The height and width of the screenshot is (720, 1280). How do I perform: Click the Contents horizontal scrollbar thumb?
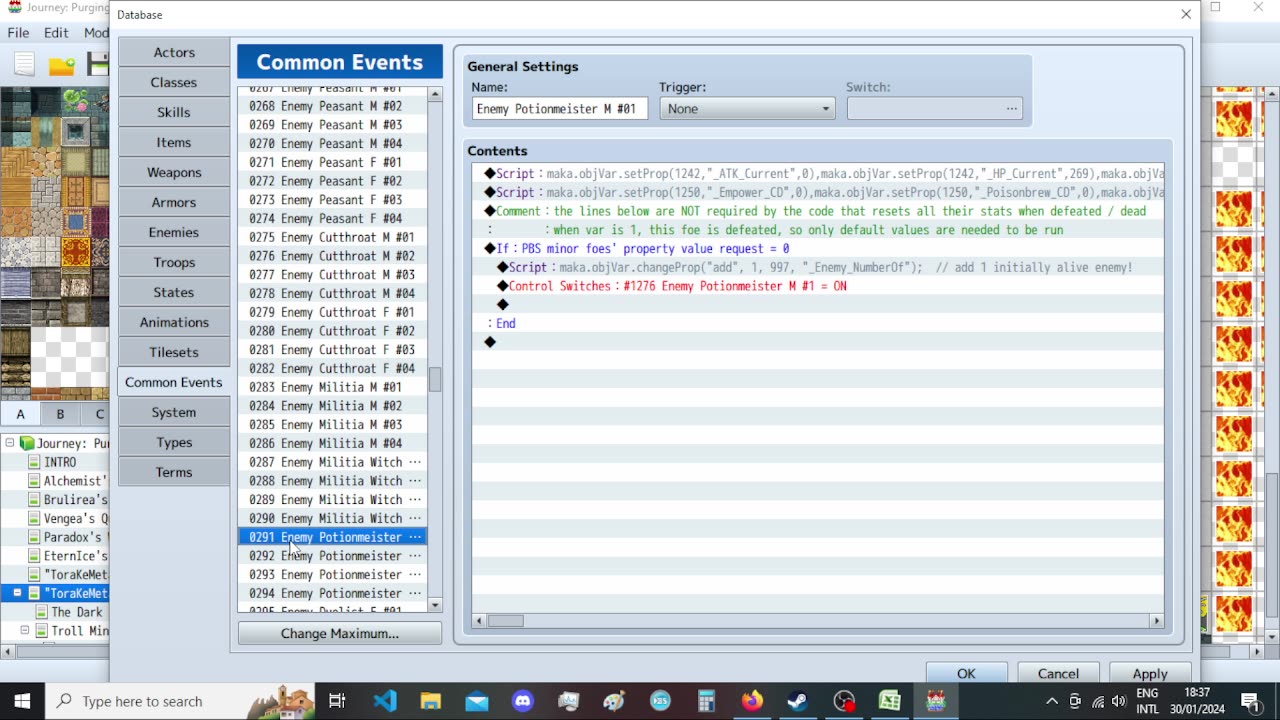tap(505, 621)
